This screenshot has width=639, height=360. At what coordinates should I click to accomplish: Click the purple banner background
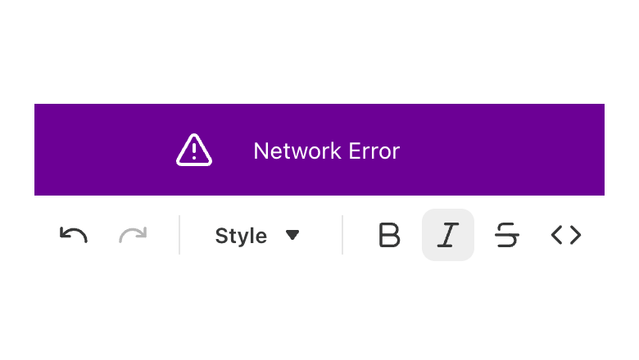pos(501,150)
